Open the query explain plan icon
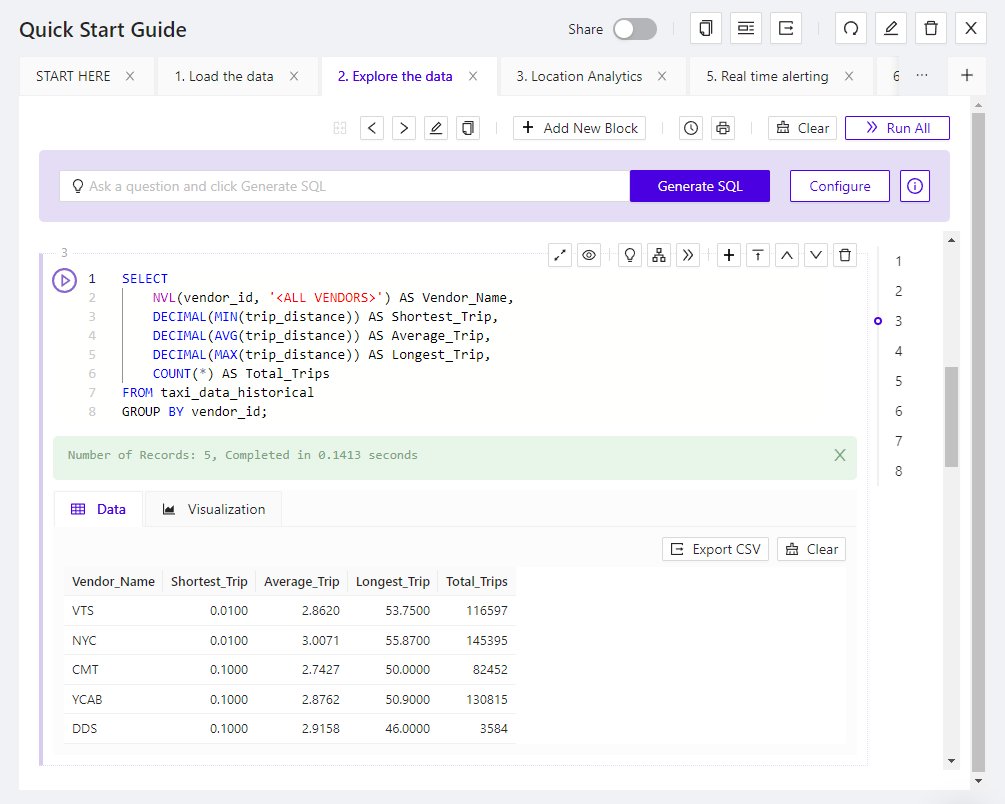 (658, 255)
